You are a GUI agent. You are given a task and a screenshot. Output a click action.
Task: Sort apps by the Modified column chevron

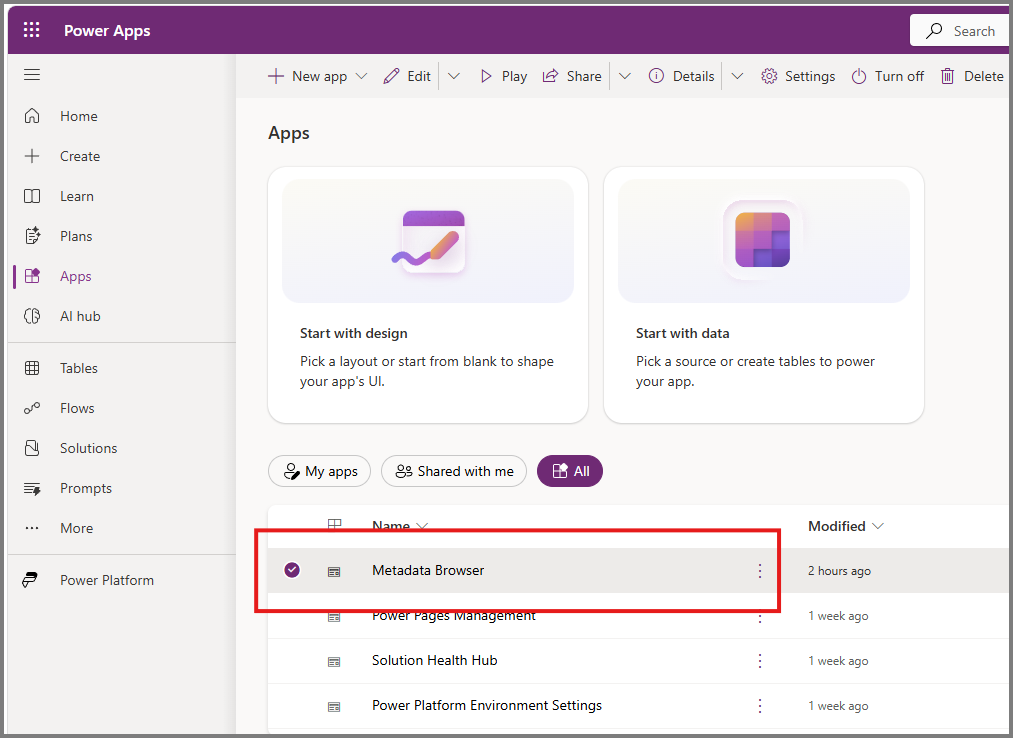coord(878,526)
